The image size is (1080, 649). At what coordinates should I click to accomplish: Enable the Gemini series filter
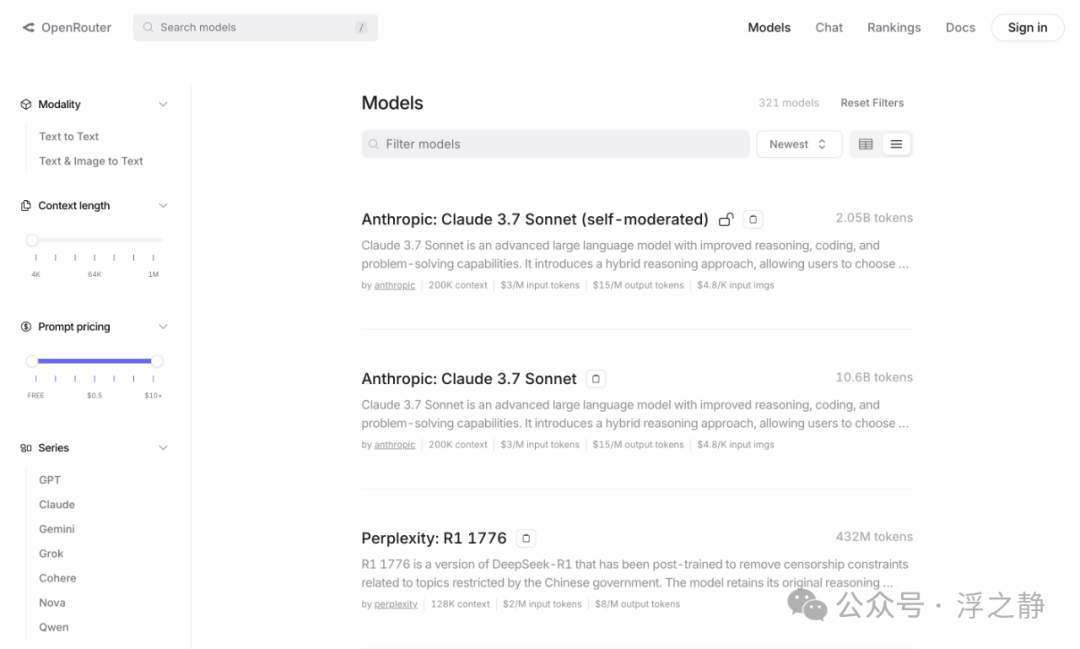pyautogui.click(x=57, y=529)
